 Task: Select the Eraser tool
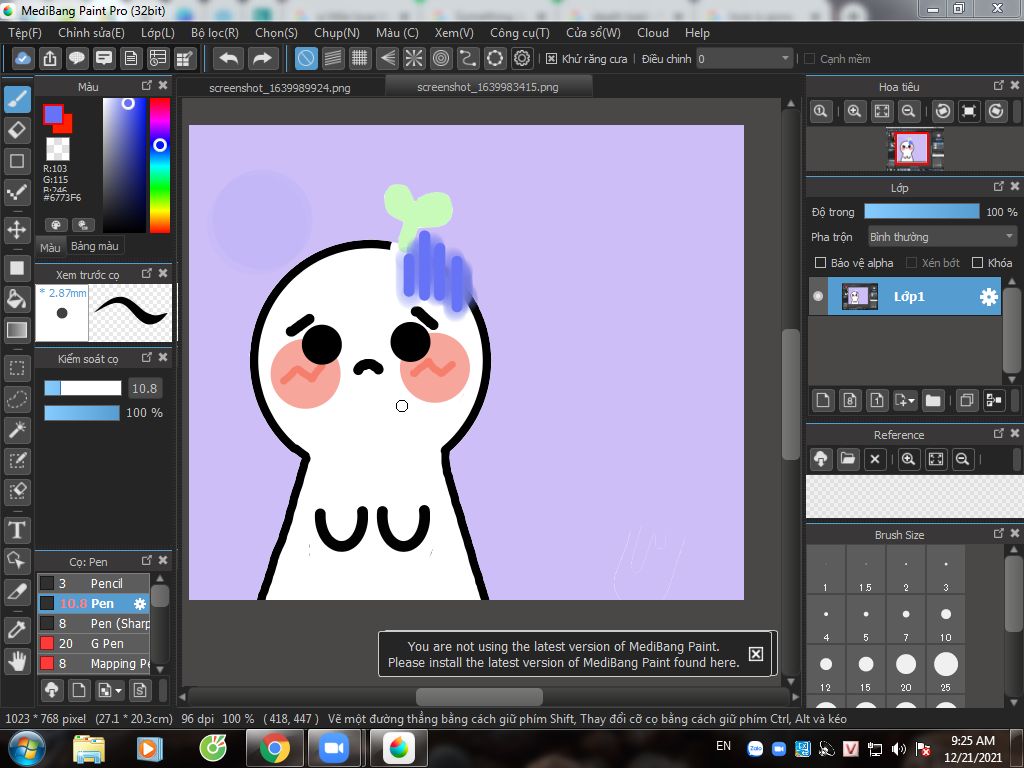point(18,130)
